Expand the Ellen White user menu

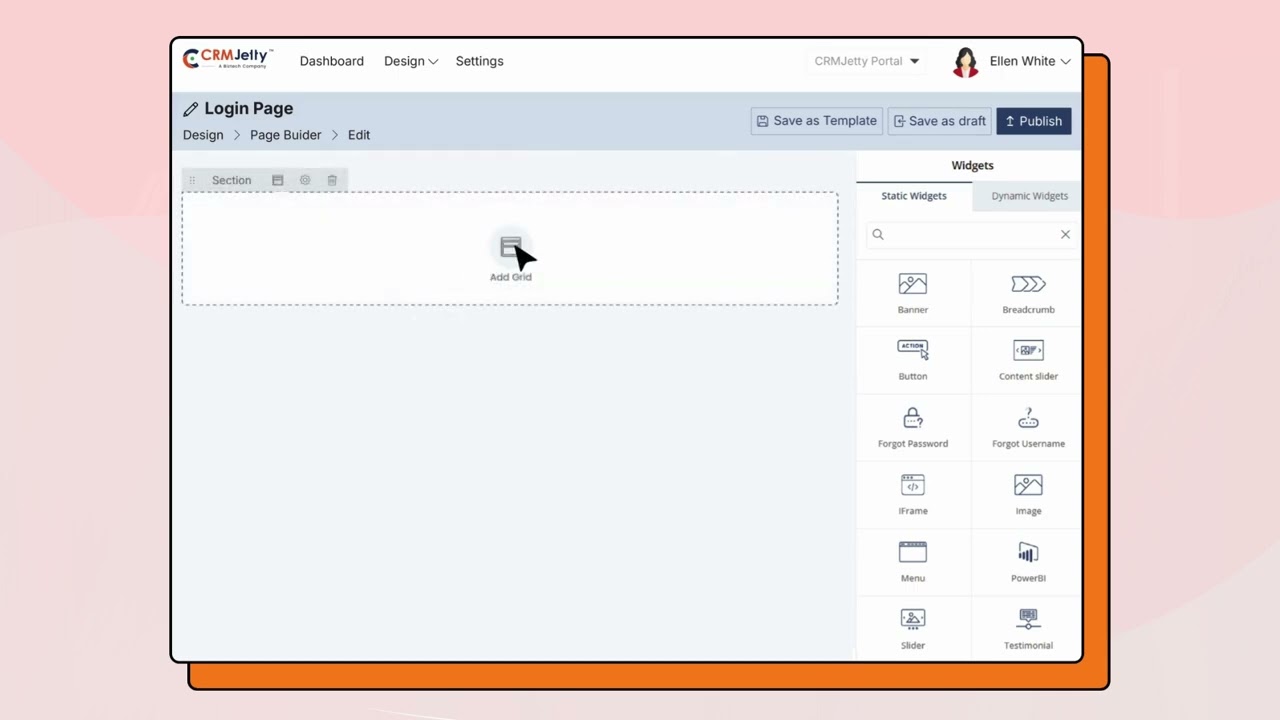click(1029, 61)
